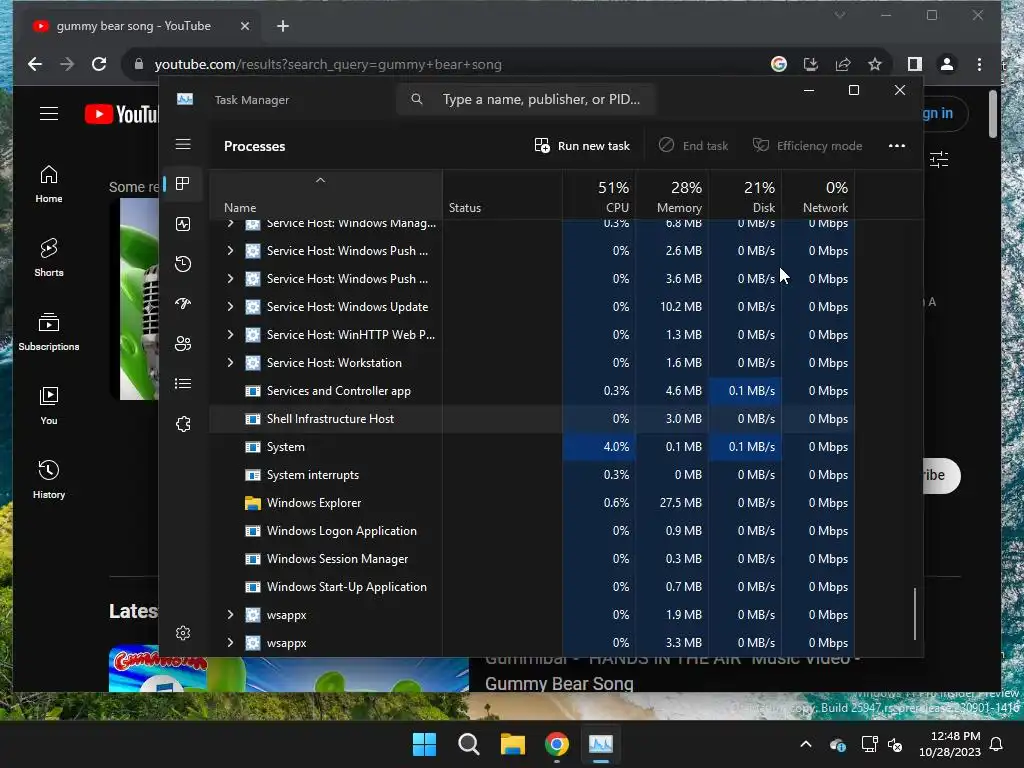Open YouTube History

(x=49, y=480)
